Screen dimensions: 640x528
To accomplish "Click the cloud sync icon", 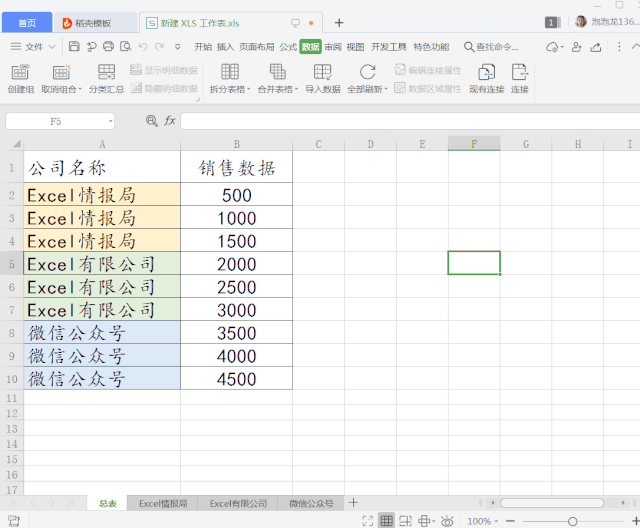I will (554, 47).
